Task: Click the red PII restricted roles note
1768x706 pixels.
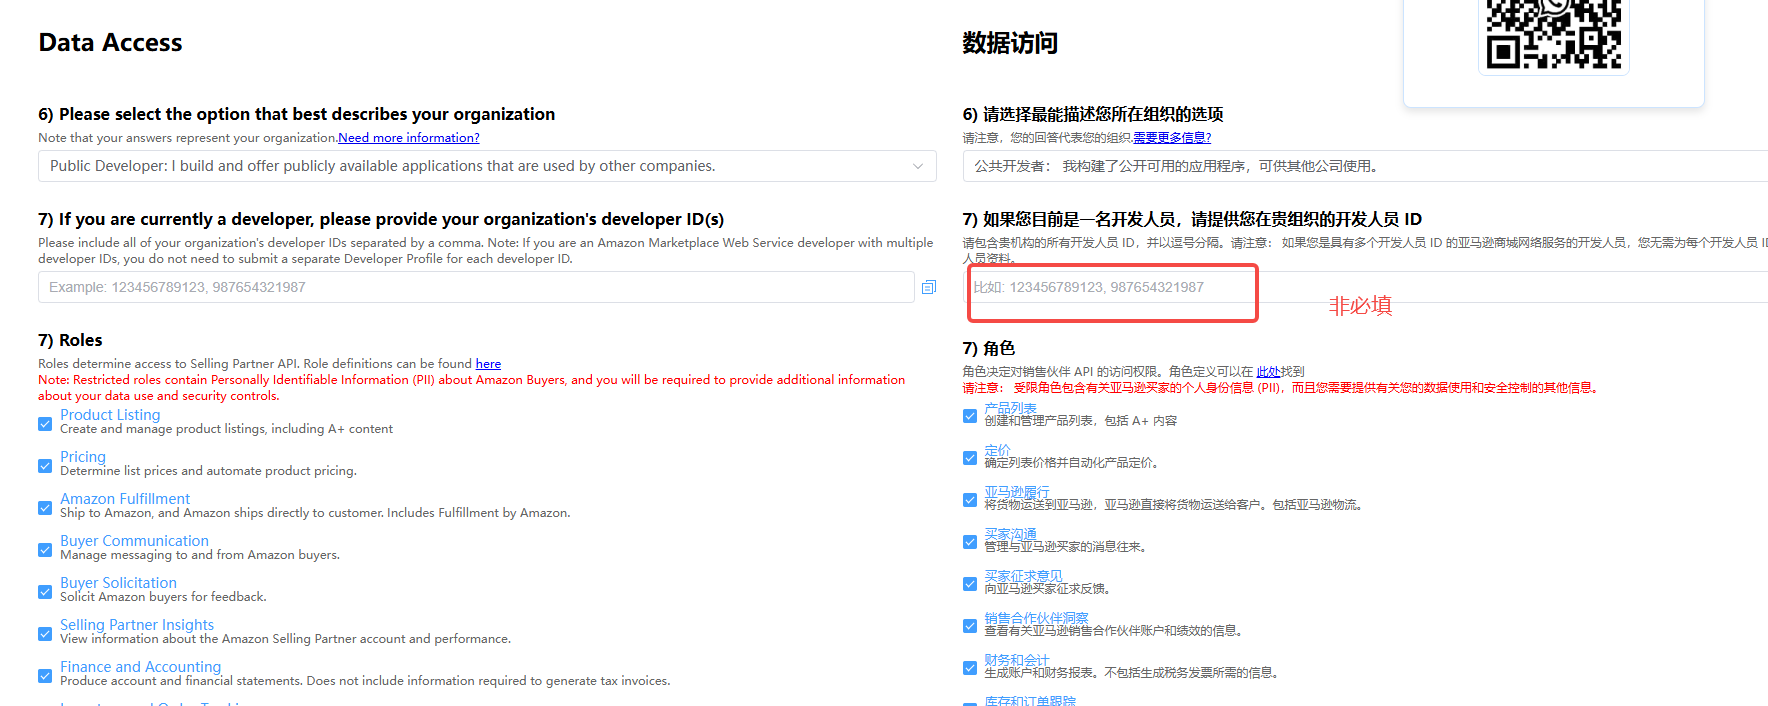Action: 472,388
